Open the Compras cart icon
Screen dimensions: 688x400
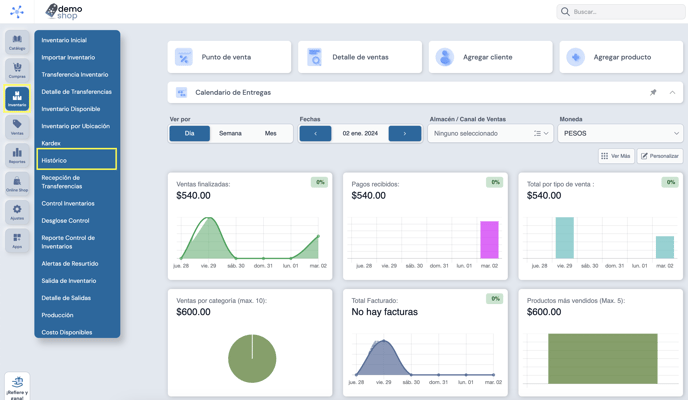click(x=17, y=70)
